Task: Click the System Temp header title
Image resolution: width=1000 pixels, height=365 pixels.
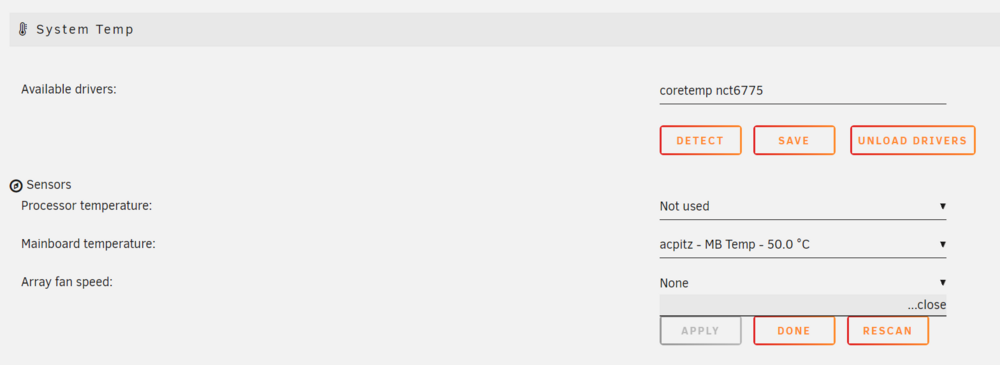Action: 85,29
